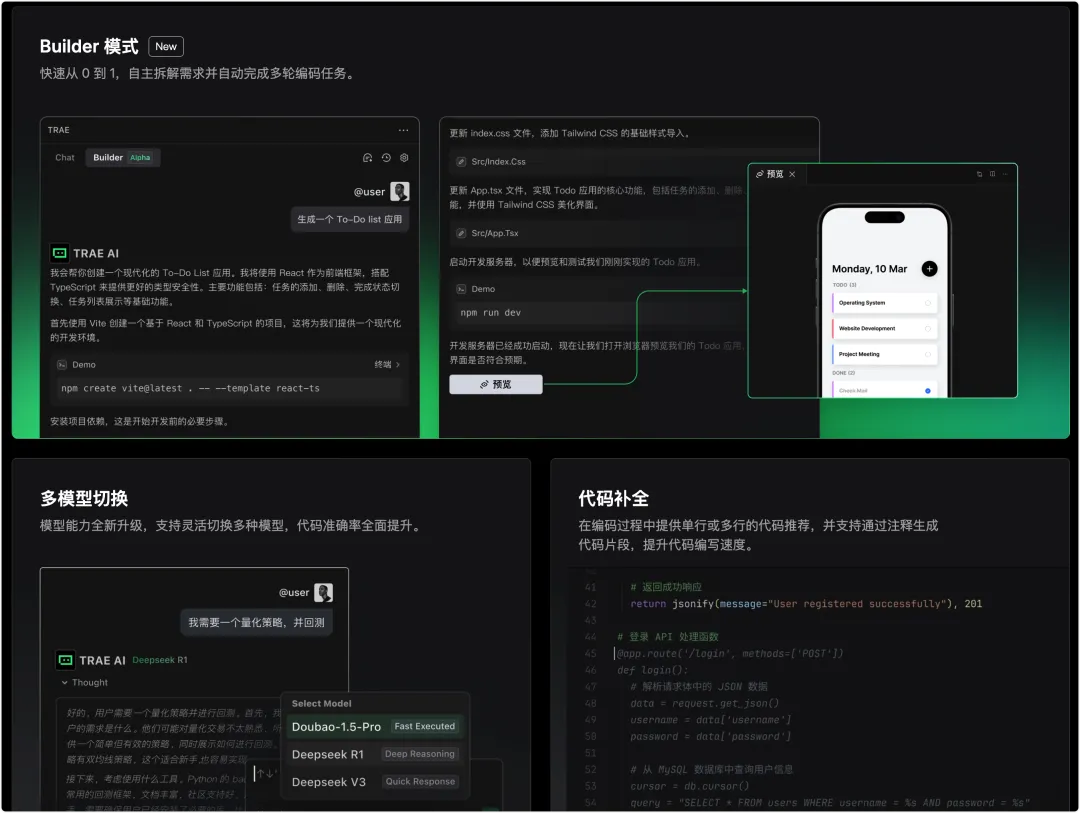Tap the black plus button in phone preview
The image size is (1080, 813).
coord(929,269)
